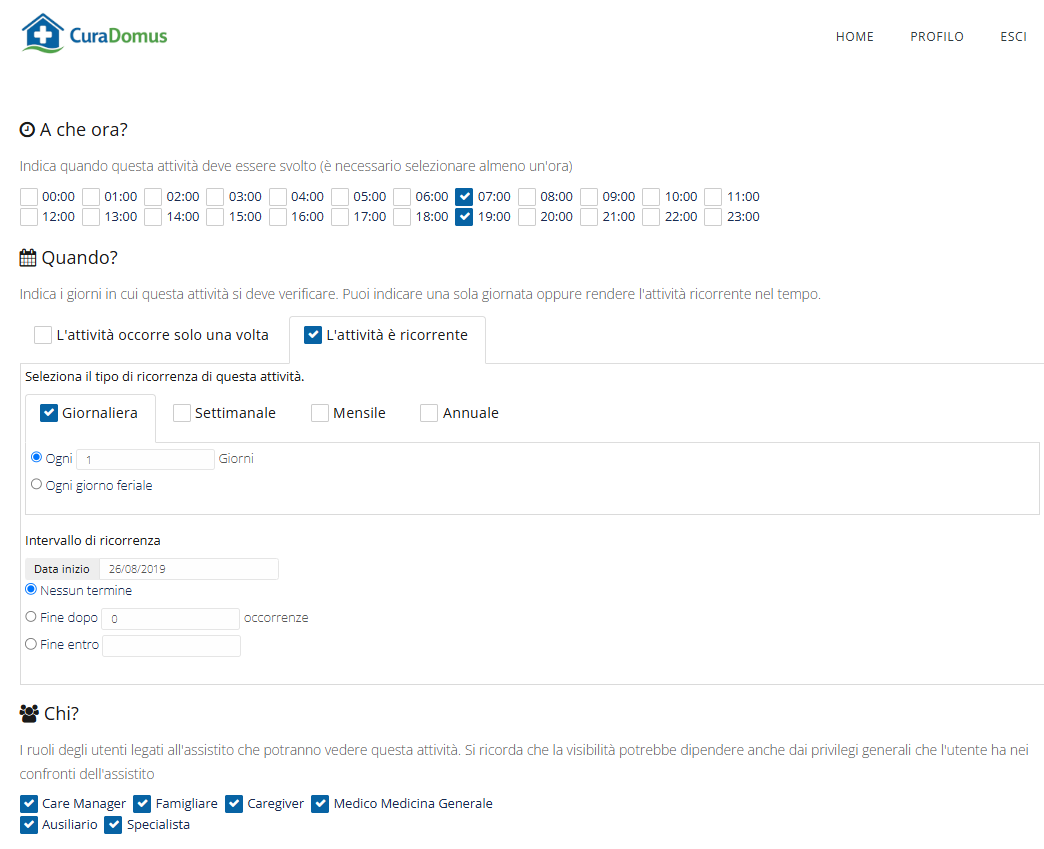The width and height of the screenshot is (1044, 849).
Task: Uncheck the Specialista role checkbox
Action: pyautogui.click(x=113, y=825)
